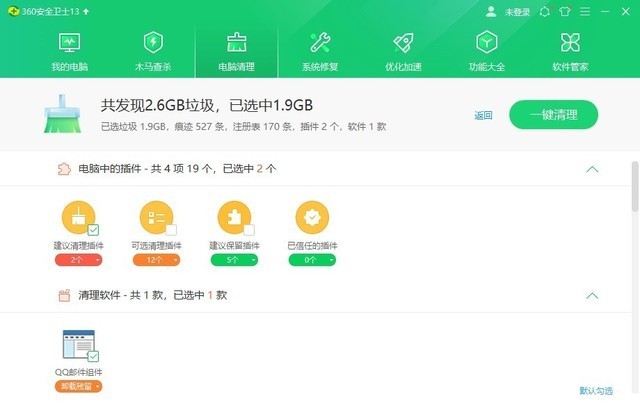Click the 我的电脑 tab label
The height and width of the screenshot is (403, 640).
(x=69, y=67)
